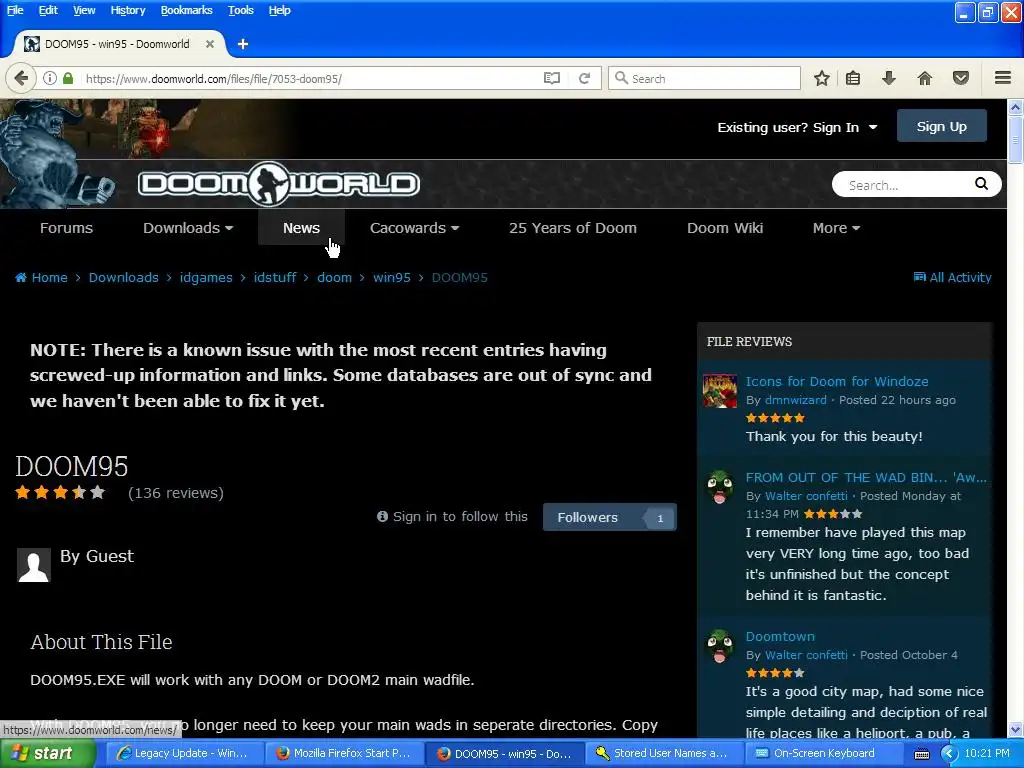
Task: Click idstuff in the breadcrumb
Action: (x=275, y=278)
